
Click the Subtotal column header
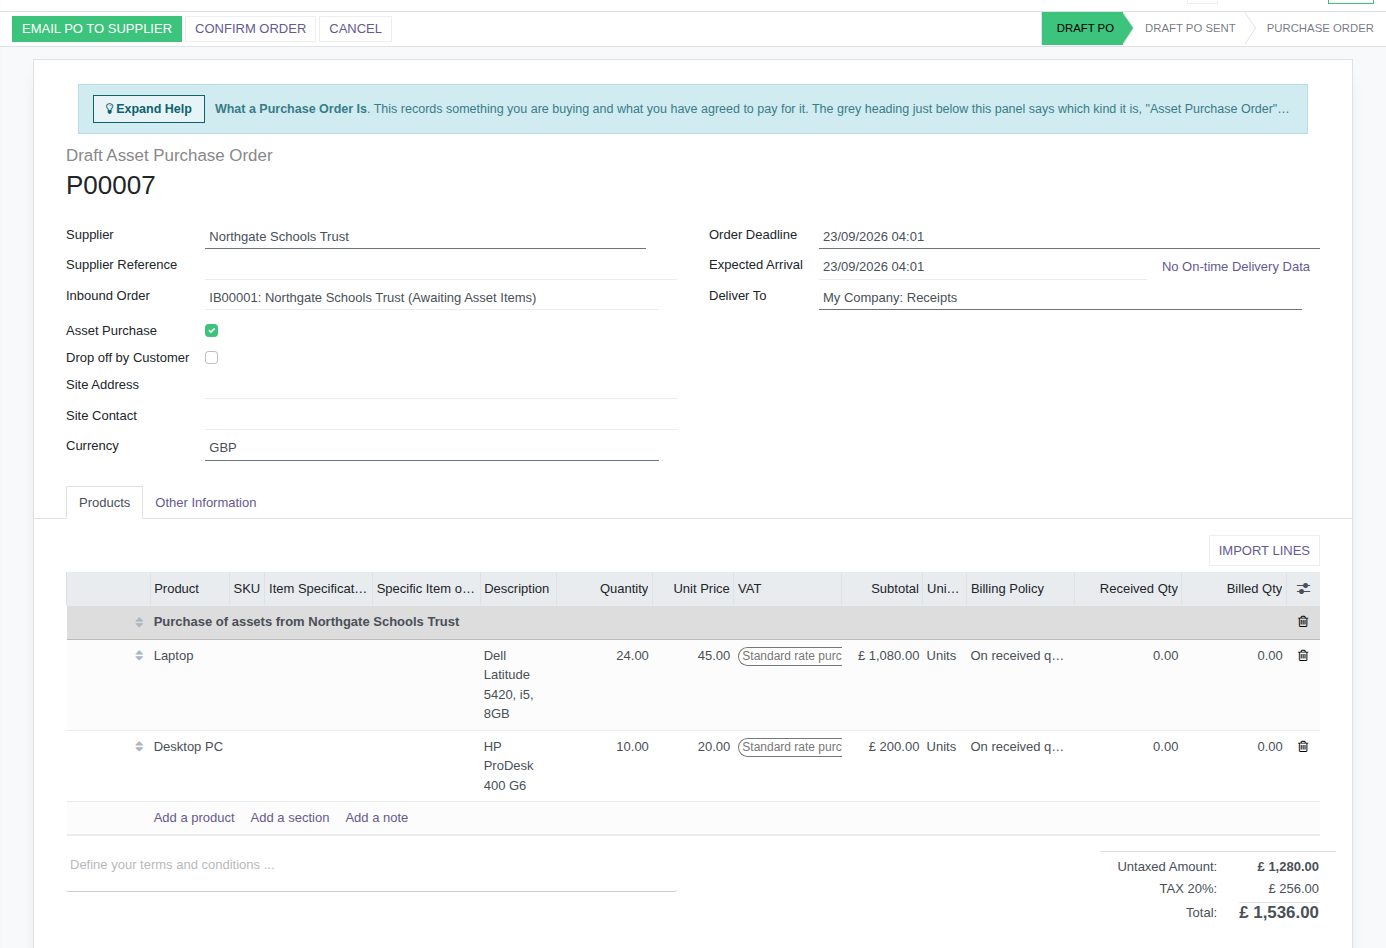coord(882,589)
